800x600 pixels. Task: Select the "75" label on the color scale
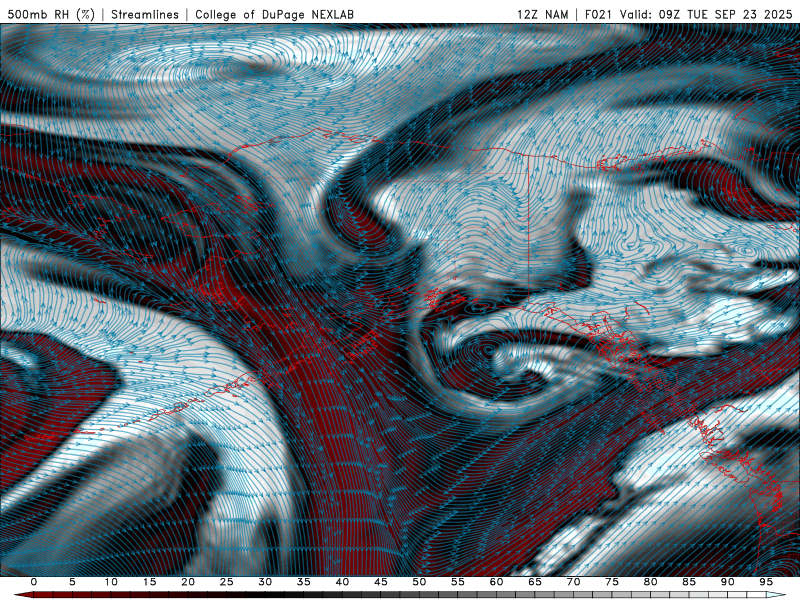point(611,582)
